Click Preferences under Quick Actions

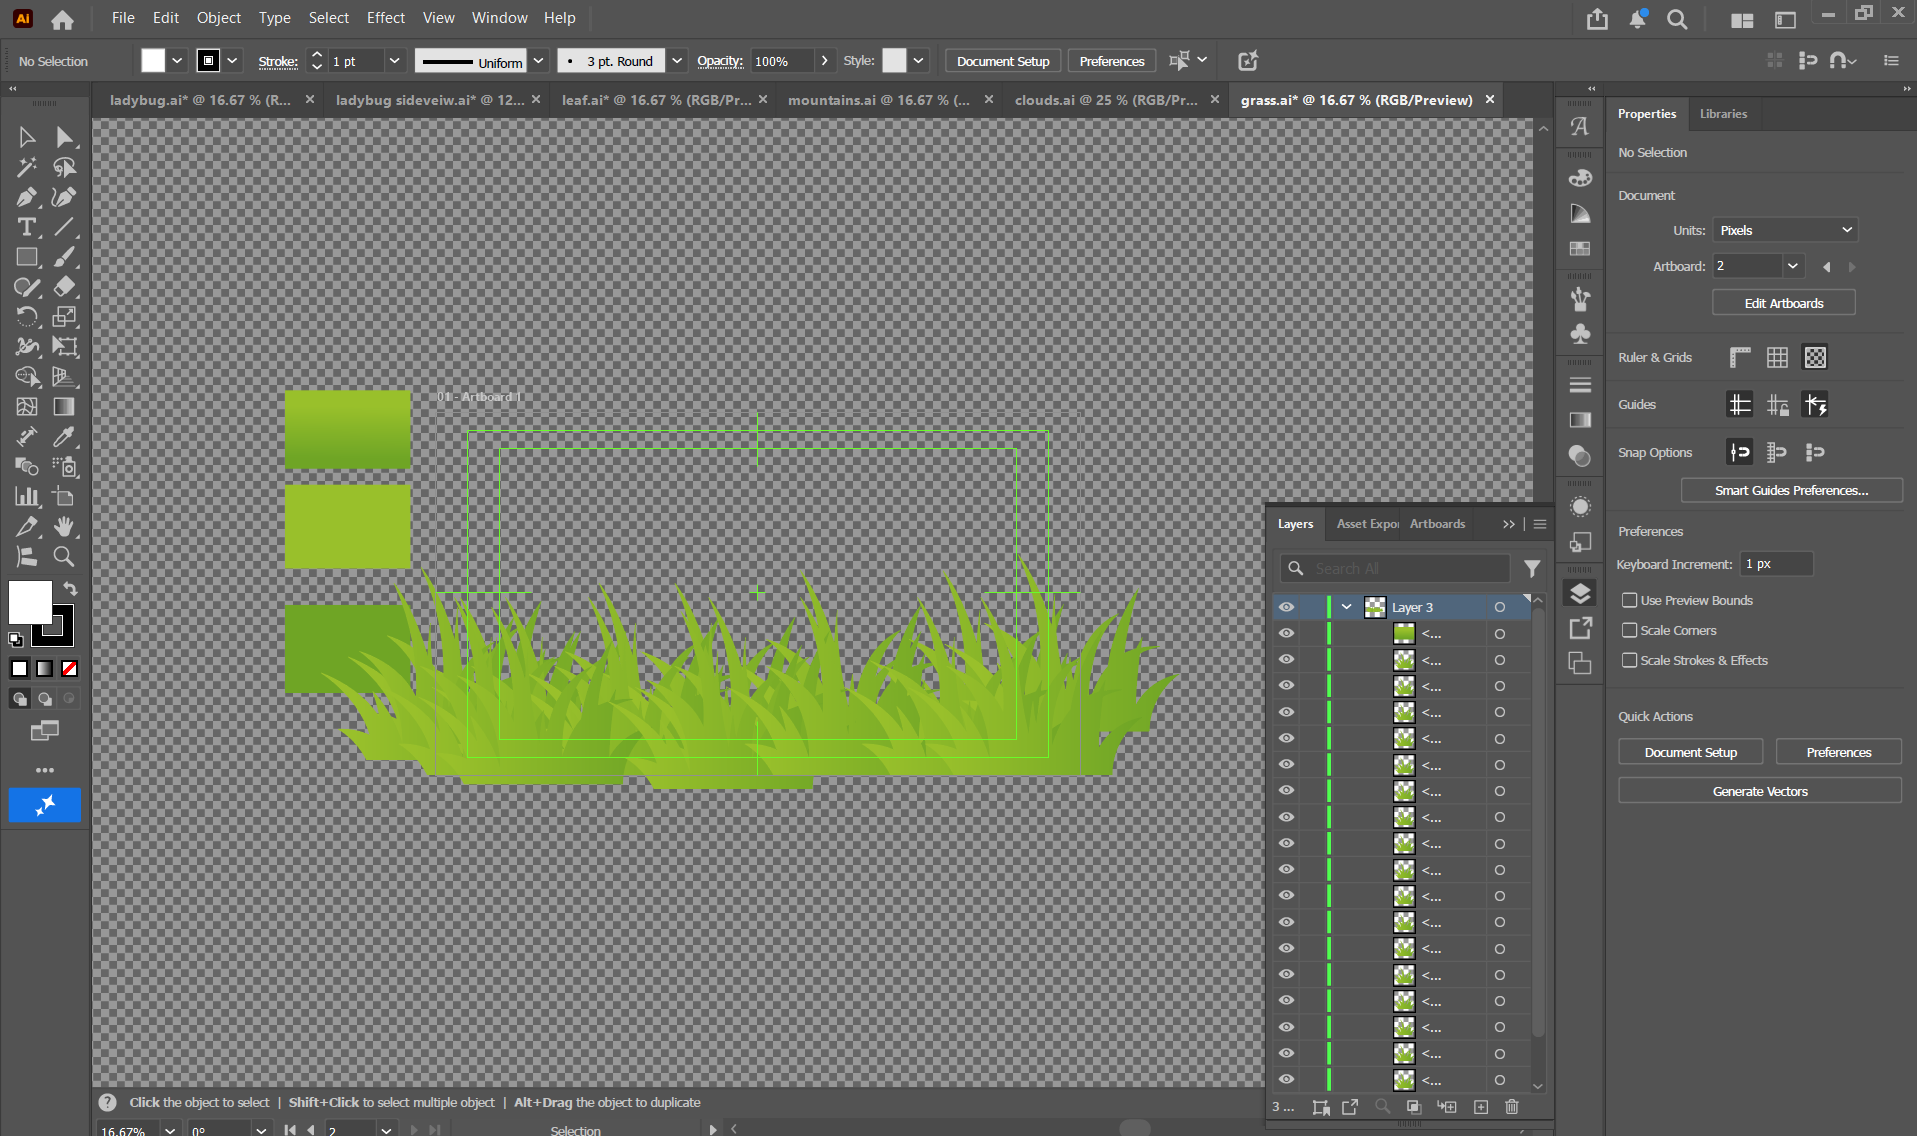click(1838, 752)
